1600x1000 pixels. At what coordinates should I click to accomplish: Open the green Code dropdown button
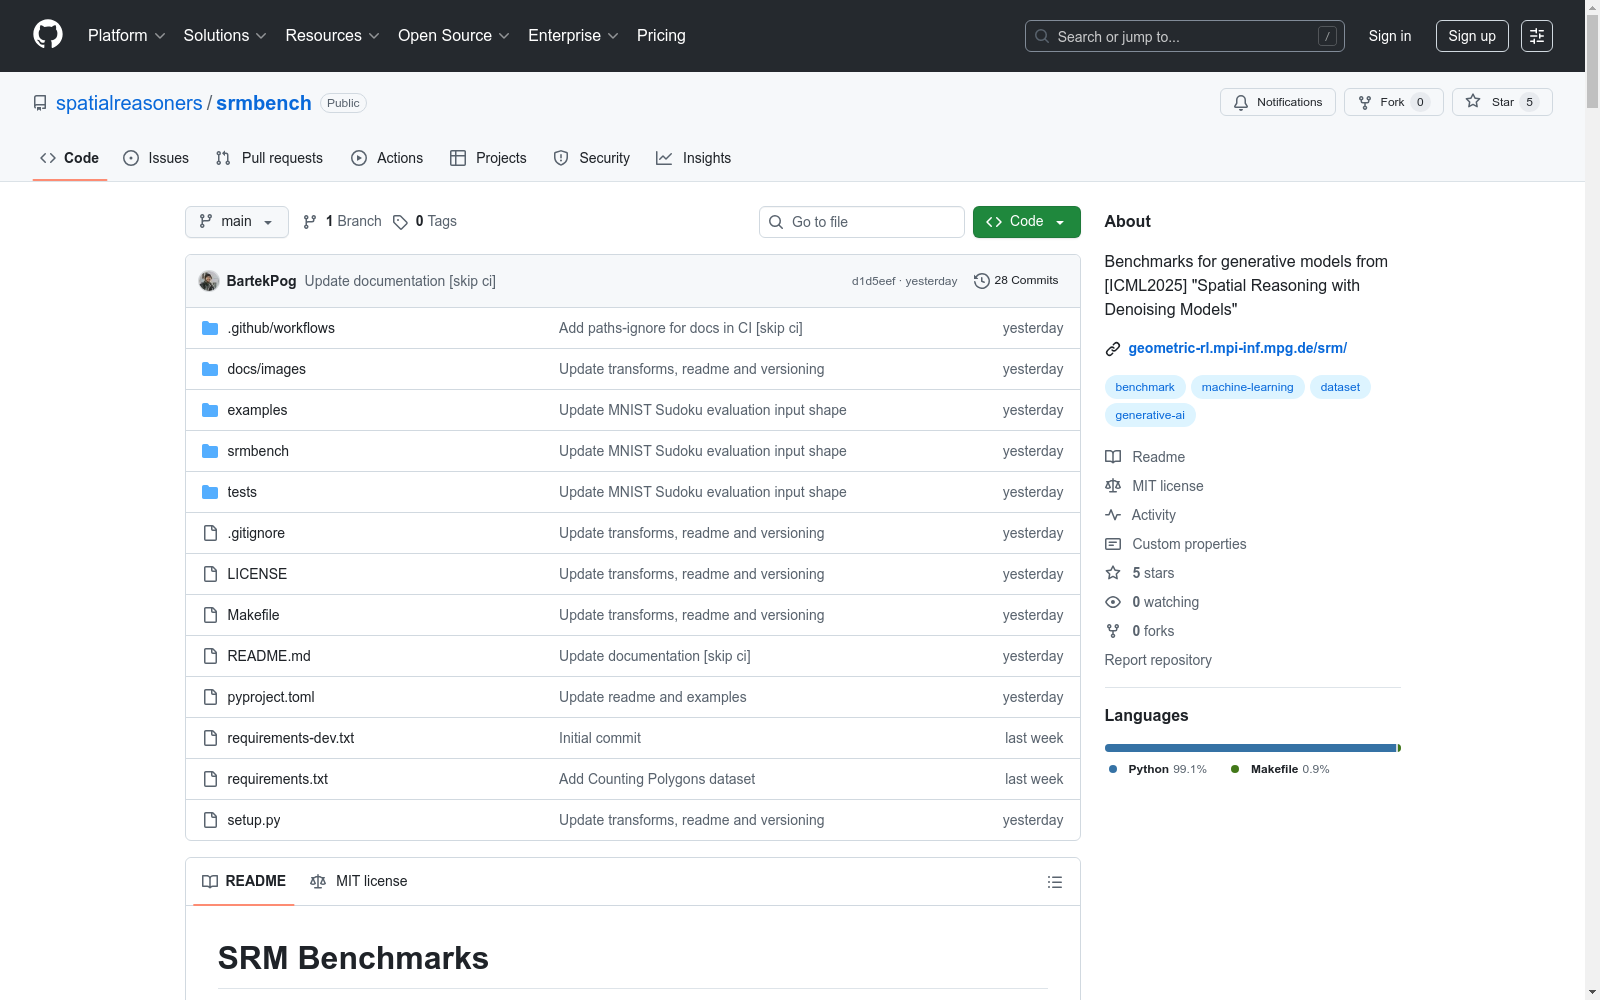(x=1026, y=222)
